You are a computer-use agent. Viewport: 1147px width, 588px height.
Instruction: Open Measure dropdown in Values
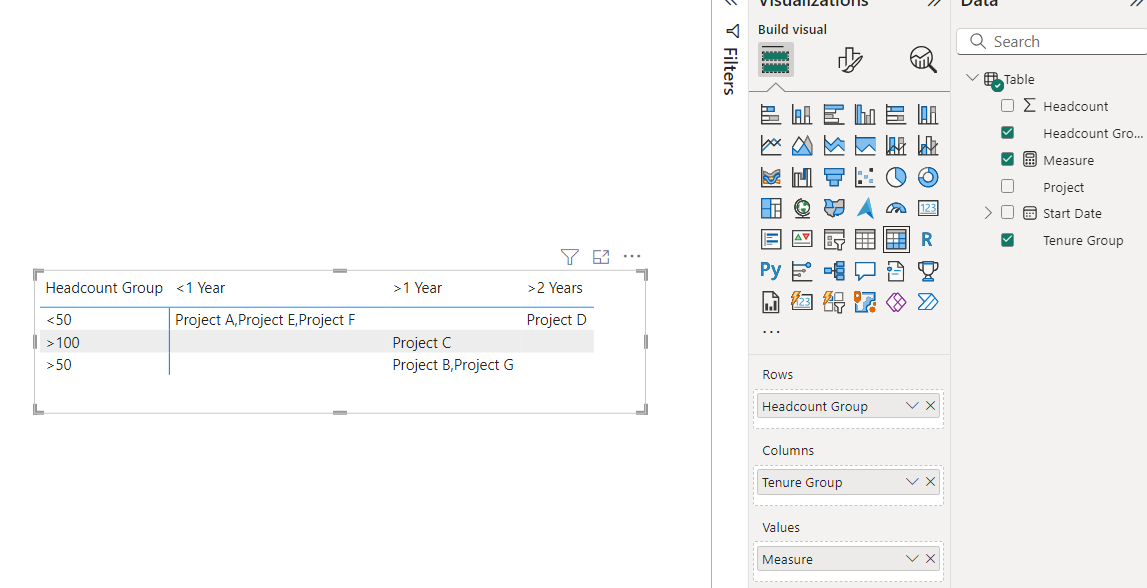911,559
